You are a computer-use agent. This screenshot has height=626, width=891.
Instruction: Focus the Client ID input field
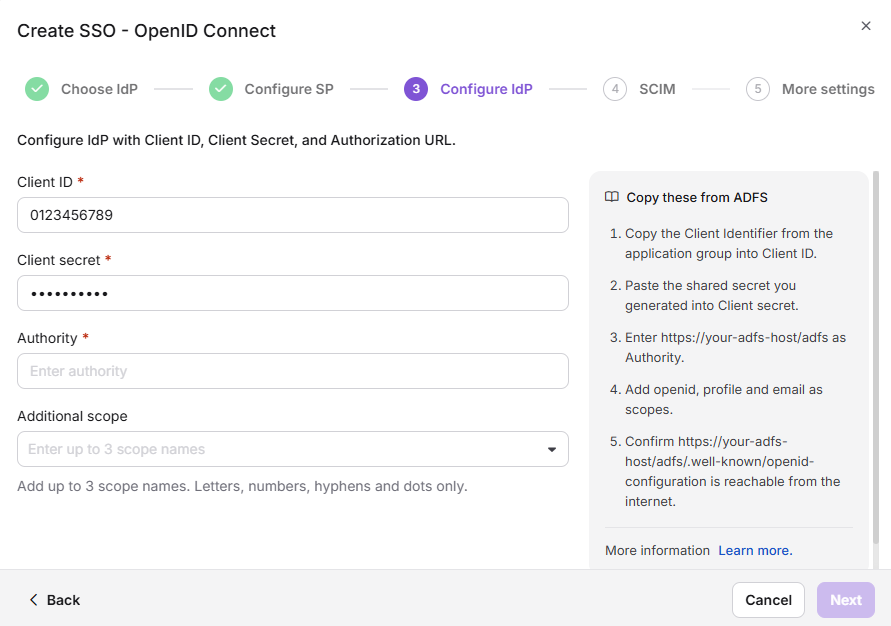coord(293,215)
